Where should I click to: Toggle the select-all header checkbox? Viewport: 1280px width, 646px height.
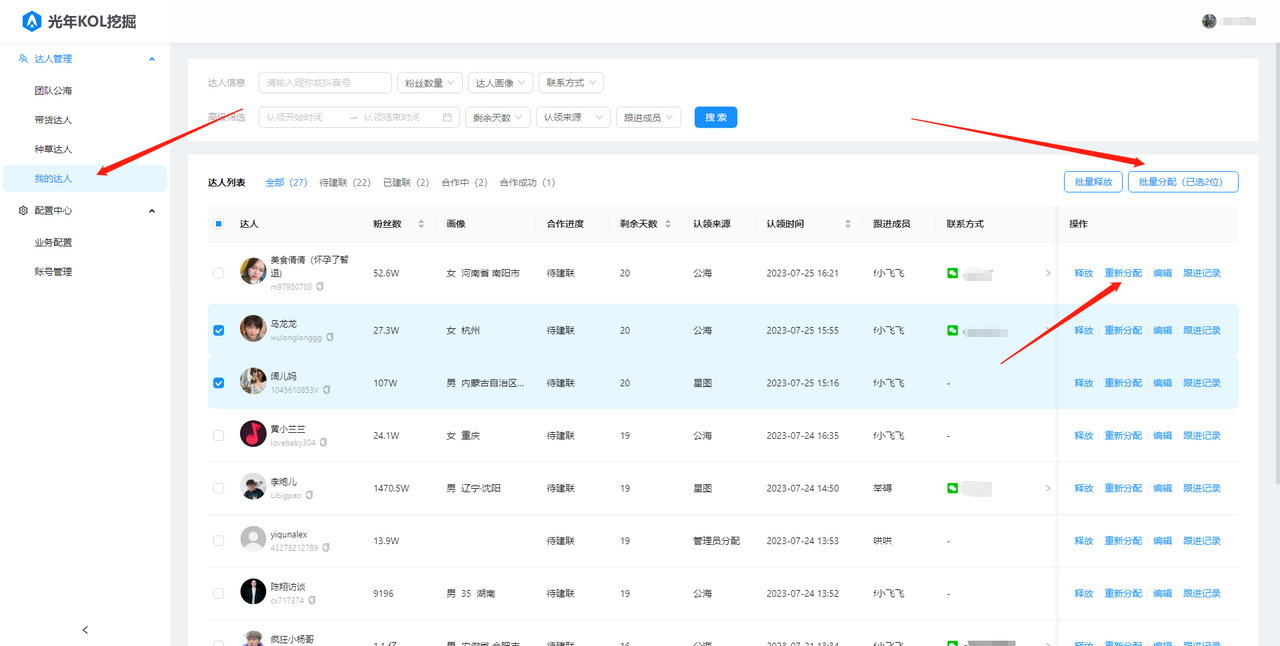click(219, 224)
